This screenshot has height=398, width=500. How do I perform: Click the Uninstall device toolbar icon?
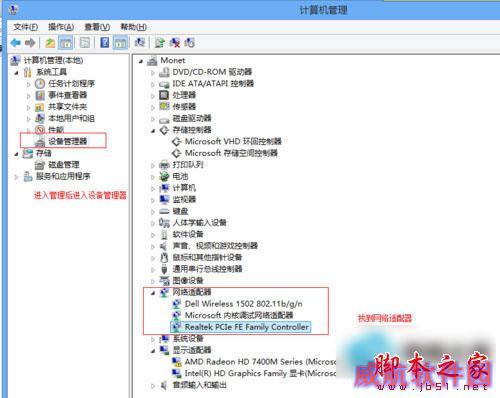(x=175, y=43)
